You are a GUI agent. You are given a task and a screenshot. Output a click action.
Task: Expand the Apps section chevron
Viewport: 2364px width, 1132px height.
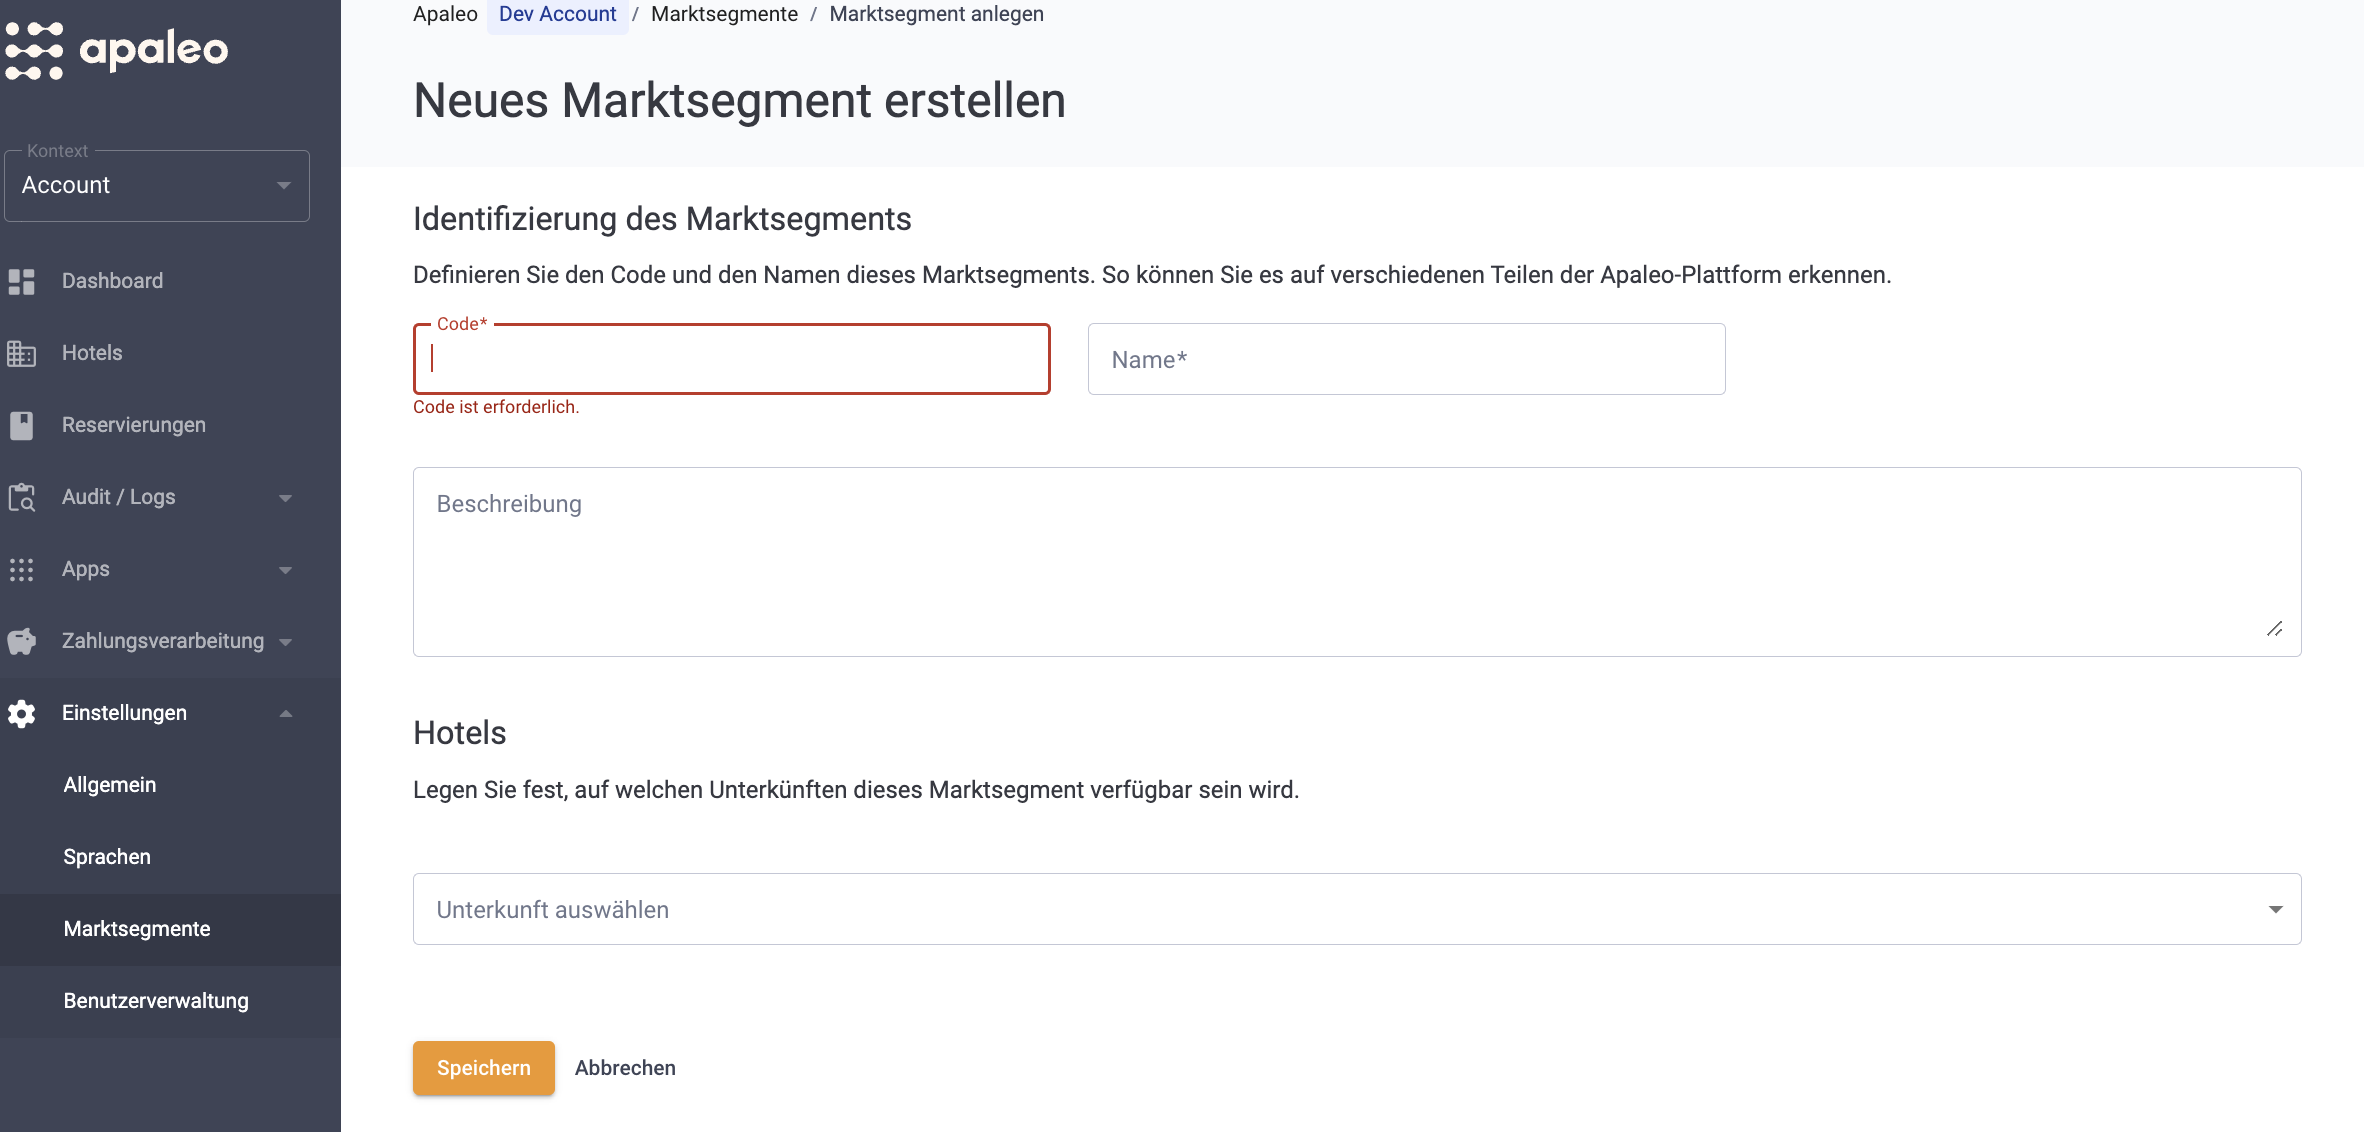[286, 569]
